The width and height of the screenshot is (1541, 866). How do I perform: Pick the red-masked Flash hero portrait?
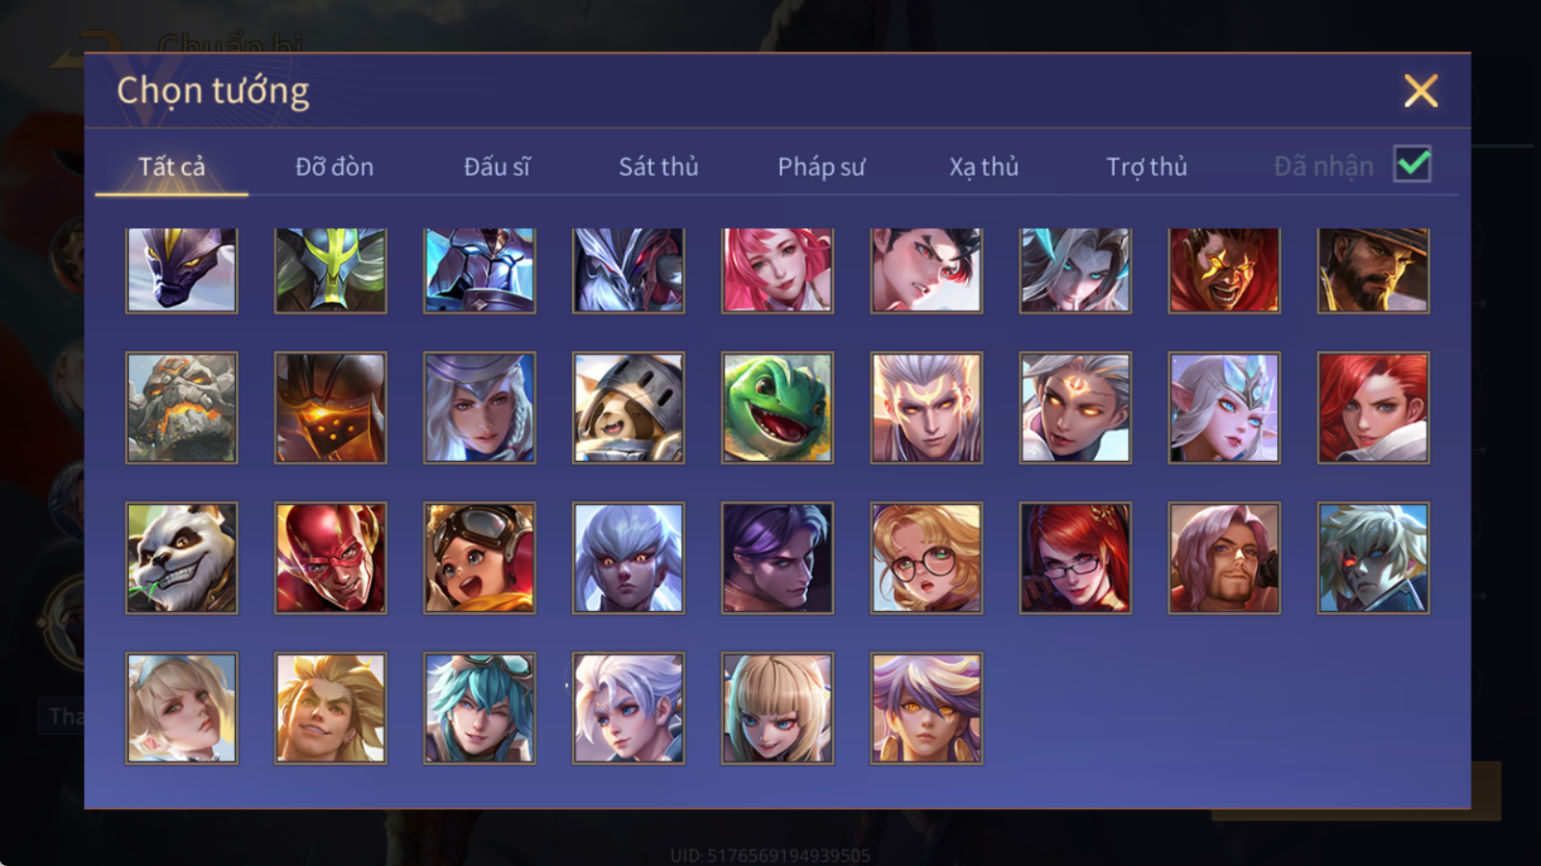click(x=330, y=557)
